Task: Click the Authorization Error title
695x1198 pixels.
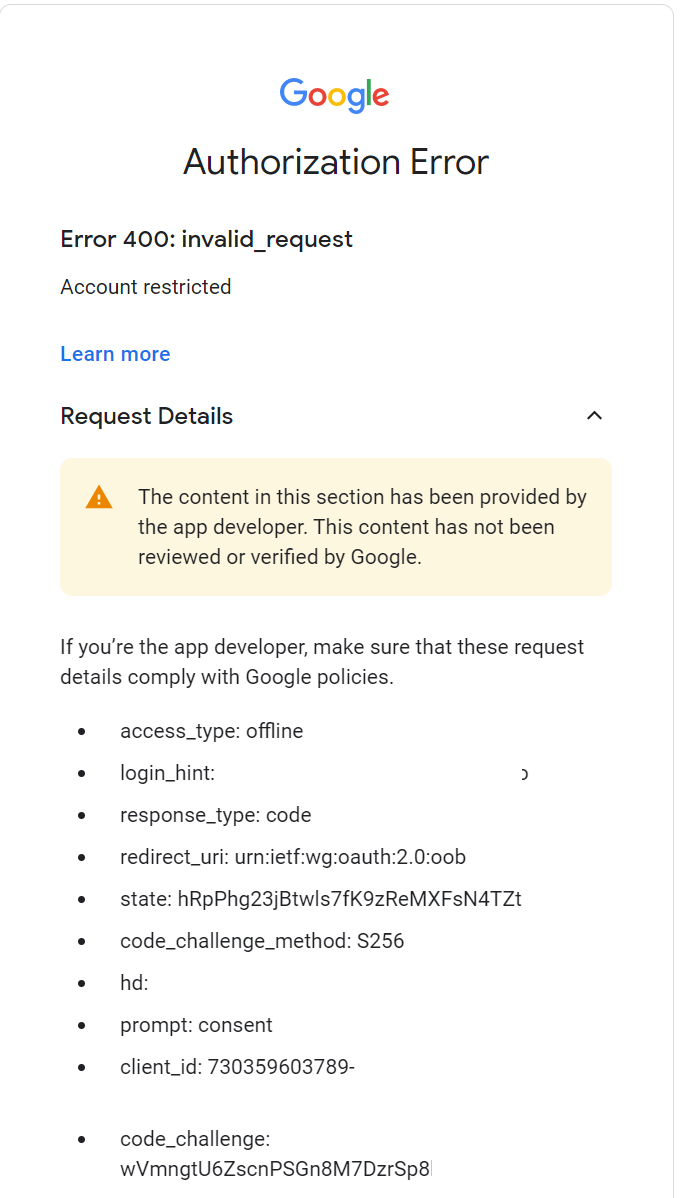Action: [336, 162]
